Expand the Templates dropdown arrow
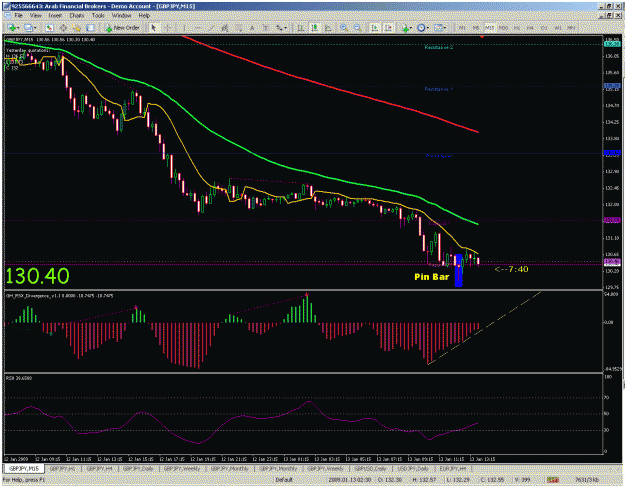 445,28
